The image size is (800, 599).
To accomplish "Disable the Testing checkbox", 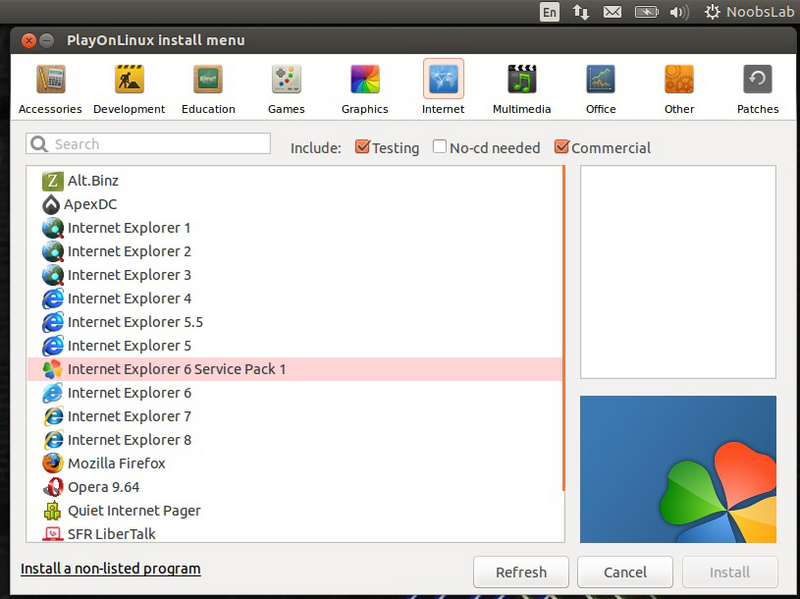I will [x=363, y=147].
